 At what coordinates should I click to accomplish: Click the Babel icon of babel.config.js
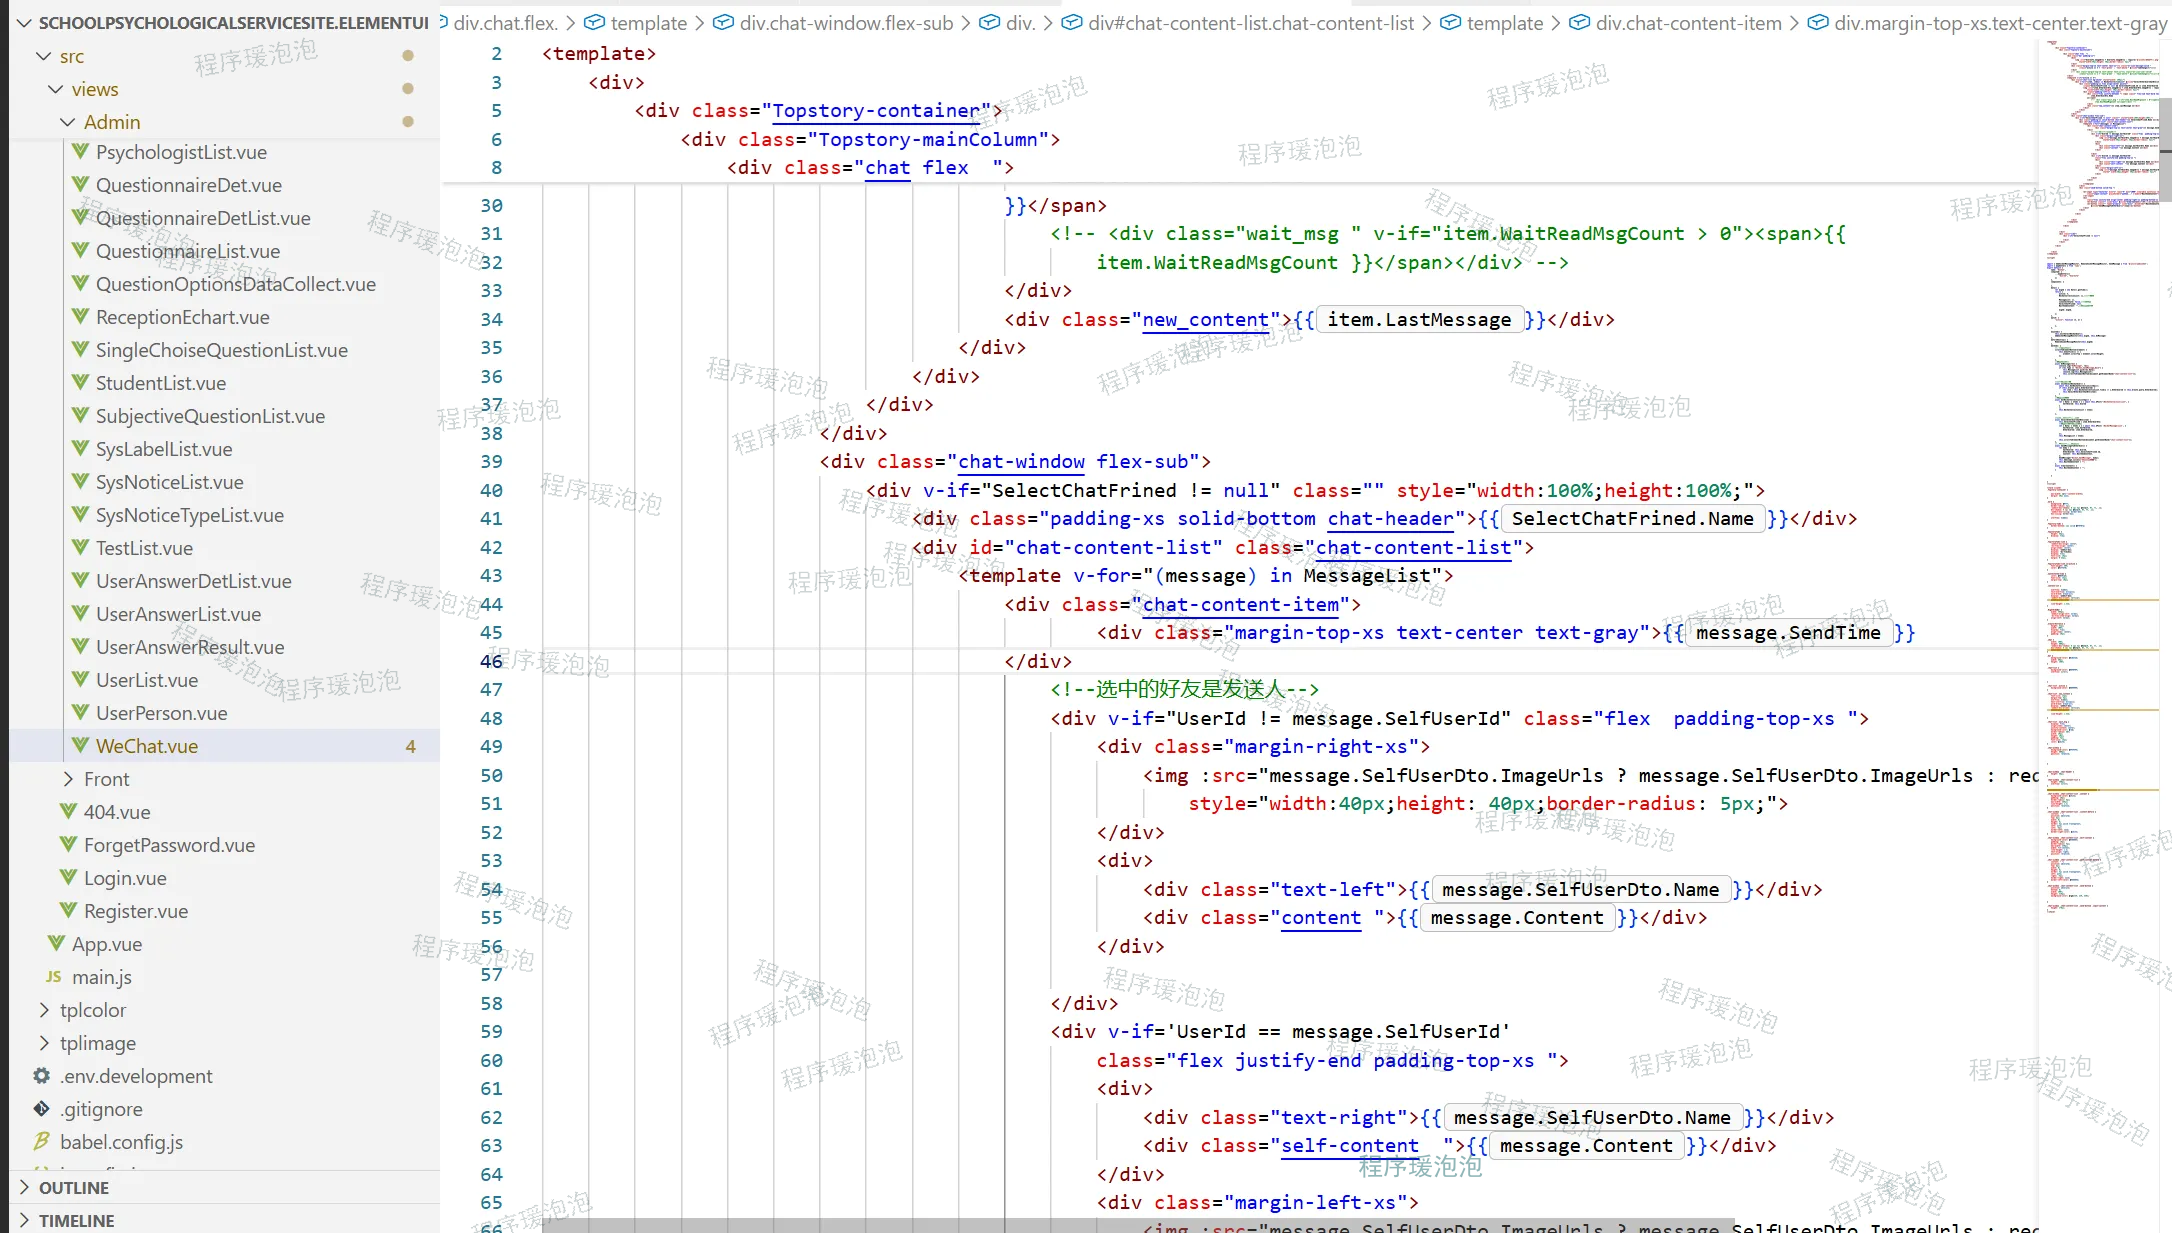(x=42, y=1142)
